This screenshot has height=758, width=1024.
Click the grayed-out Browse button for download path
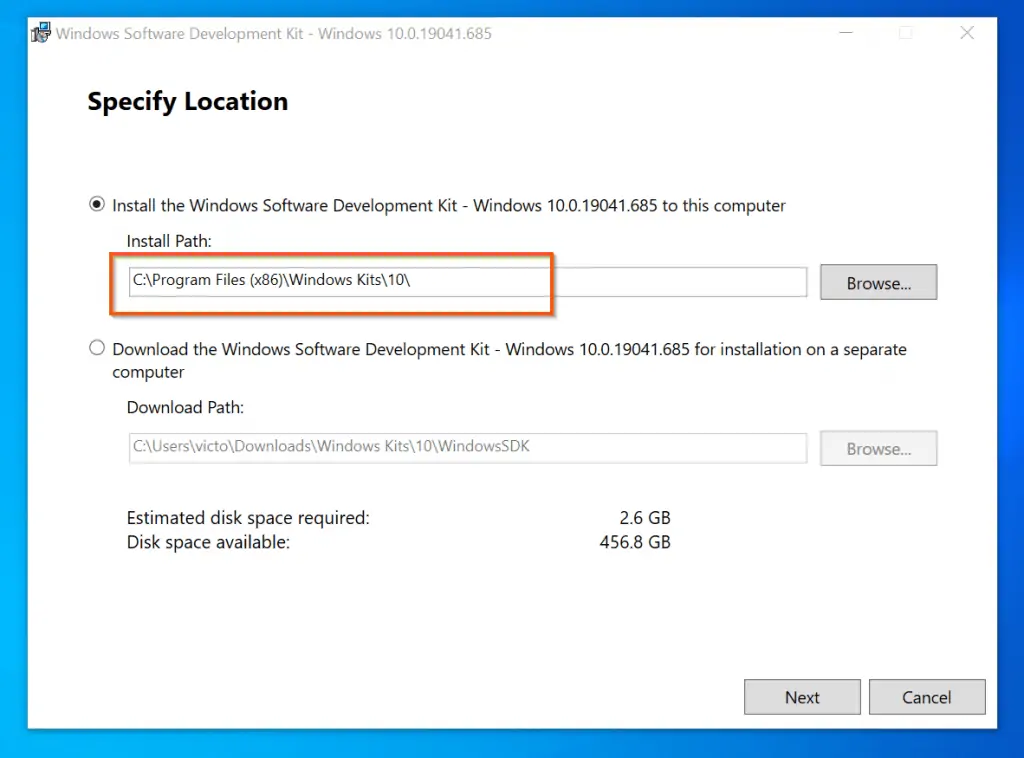click(878, 449)
